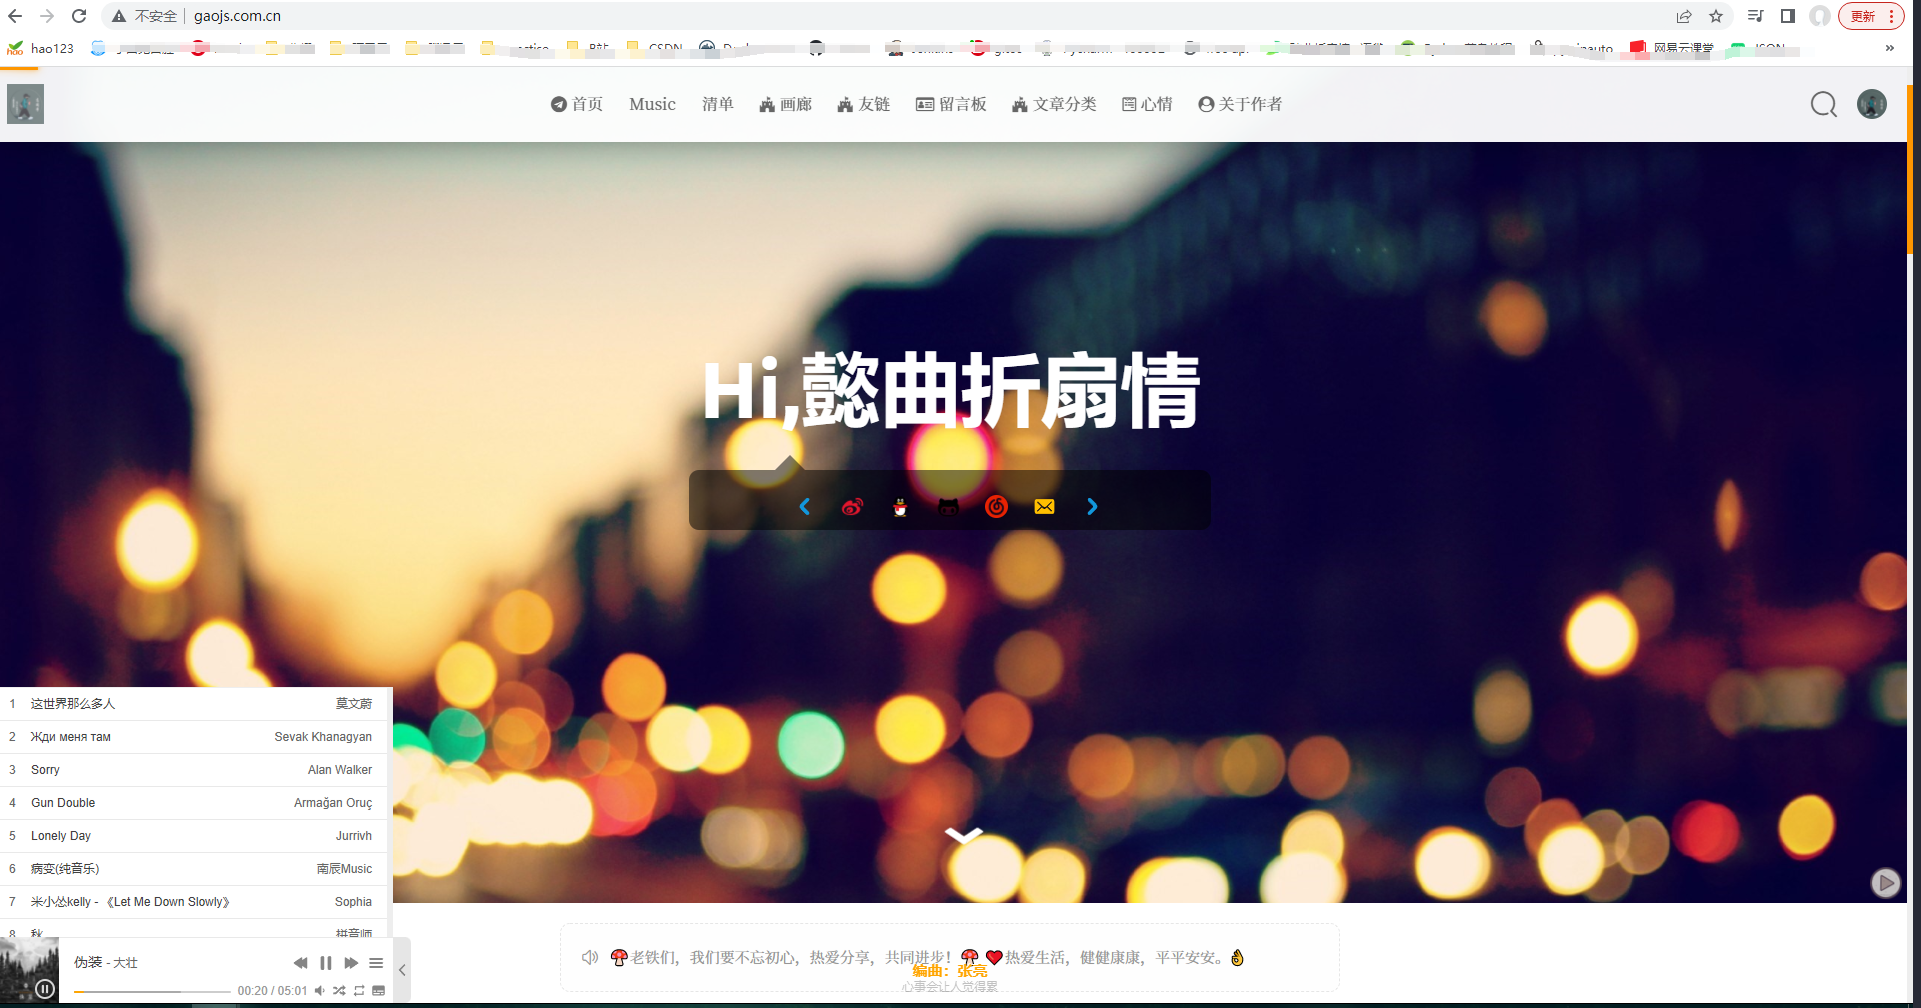Click the right arrow in the social bar
The width and height of the screenshot is (1921, 1008).
(1092, 507)
